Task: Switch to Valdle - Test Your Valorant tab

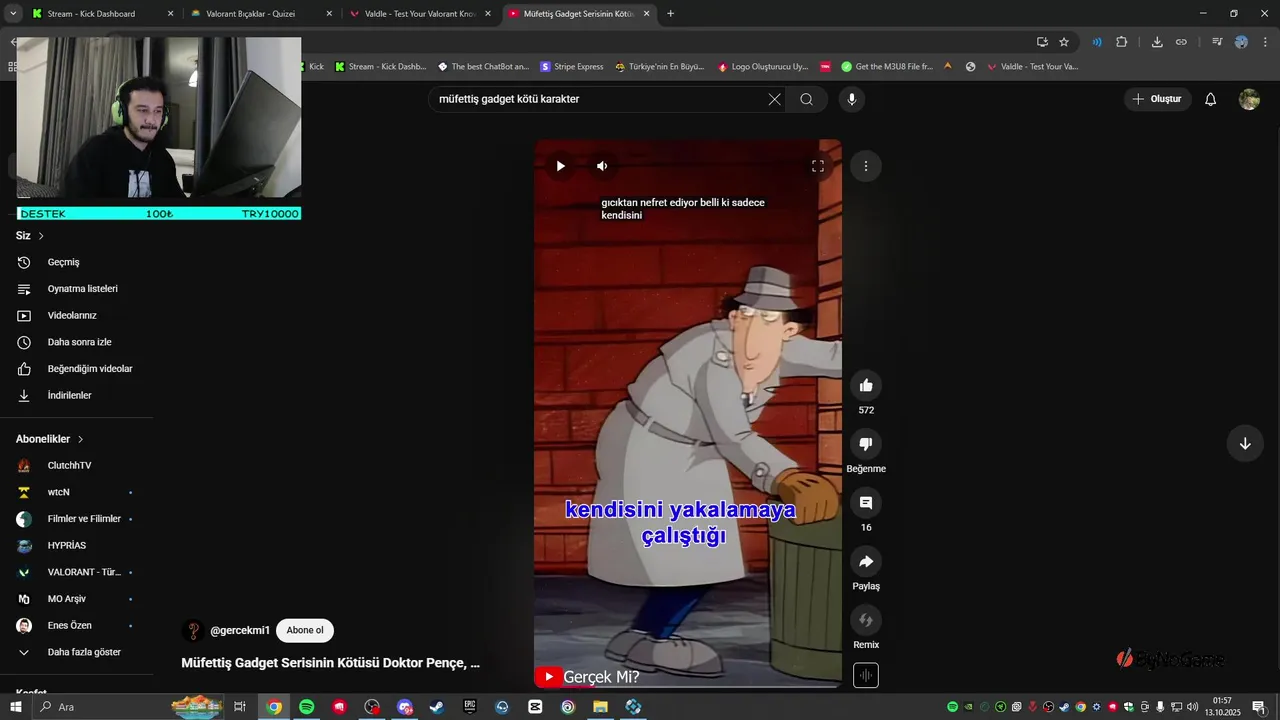Action: [418, 14]
